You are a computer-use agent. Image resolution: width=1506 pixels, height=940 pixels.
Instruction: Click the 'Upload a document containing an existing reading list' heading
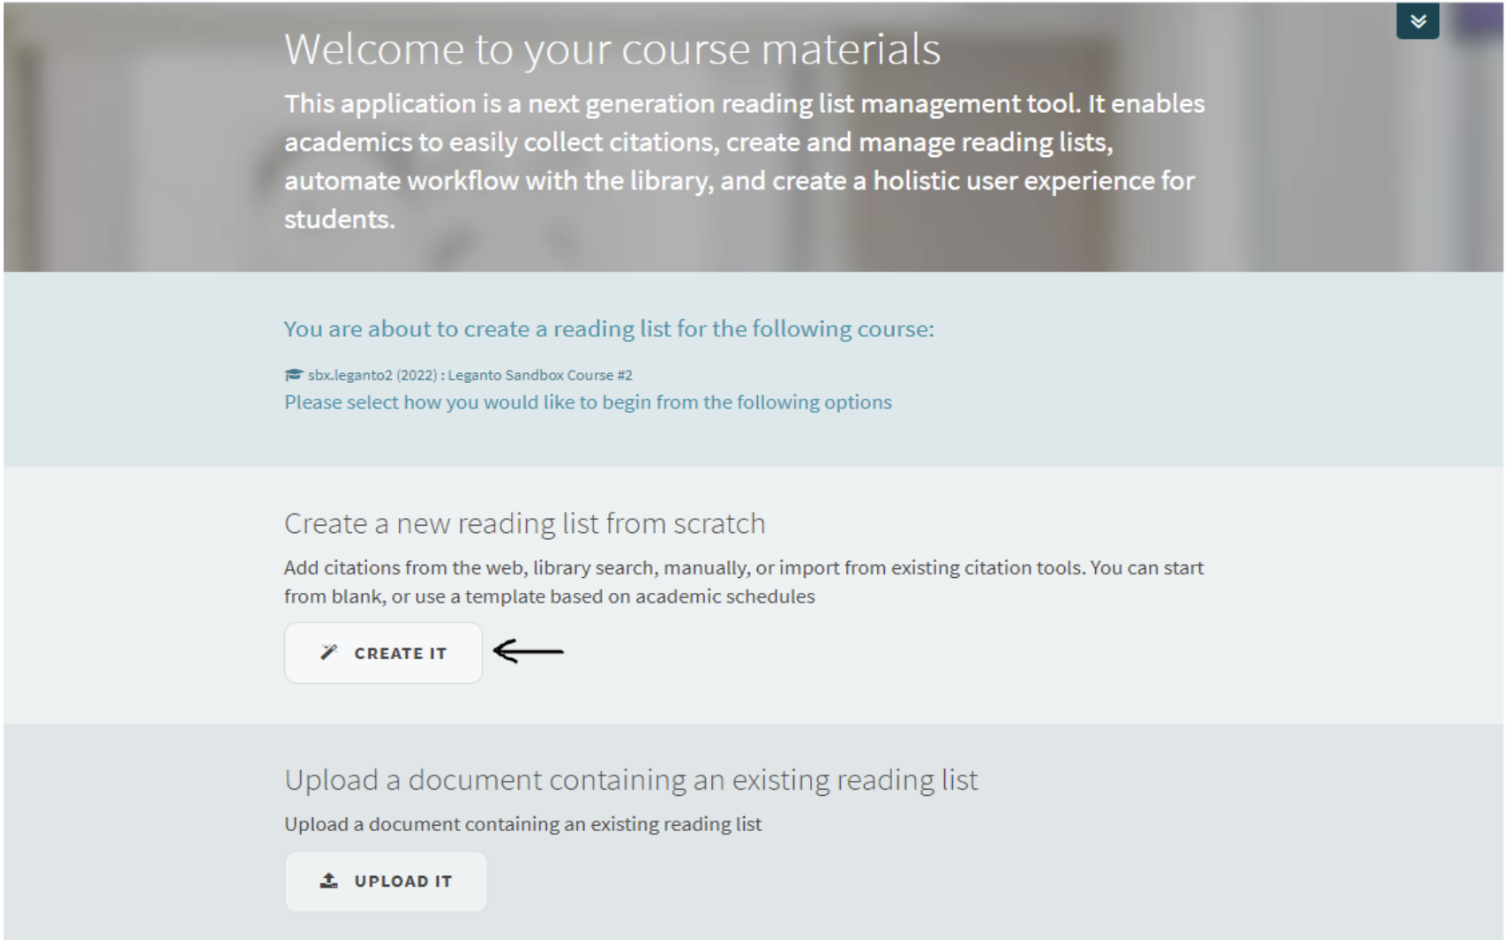pyautogui.click(x=632, y=779)
